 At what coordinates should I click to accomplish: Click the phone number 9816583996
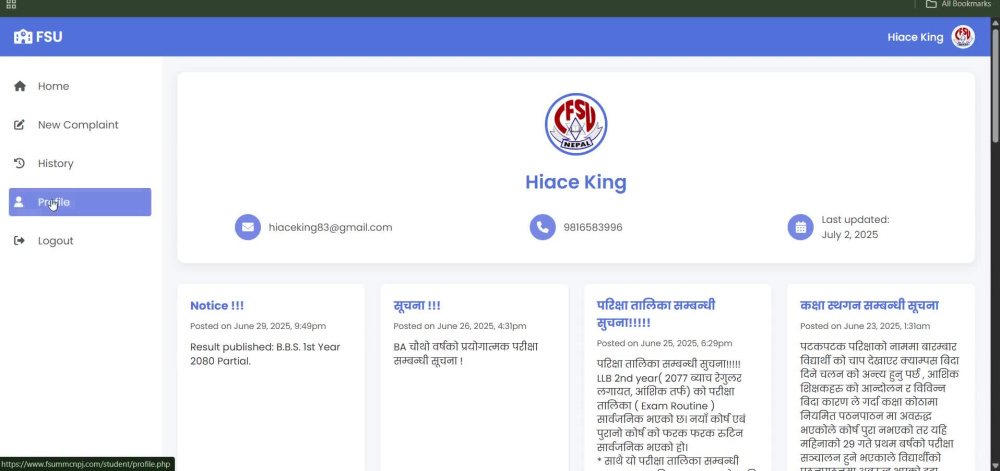(x=593, y=228)
